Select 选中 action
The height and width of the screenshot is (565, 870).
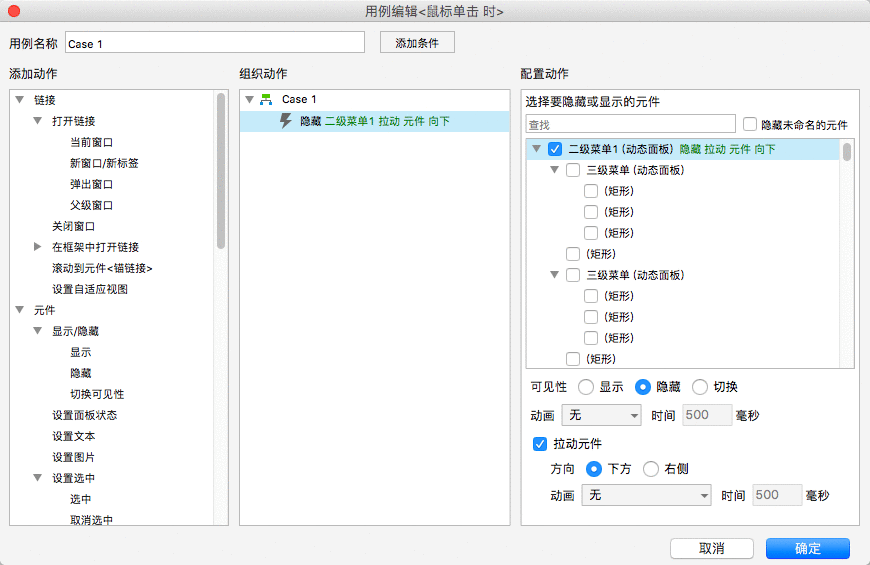point(80,499)
